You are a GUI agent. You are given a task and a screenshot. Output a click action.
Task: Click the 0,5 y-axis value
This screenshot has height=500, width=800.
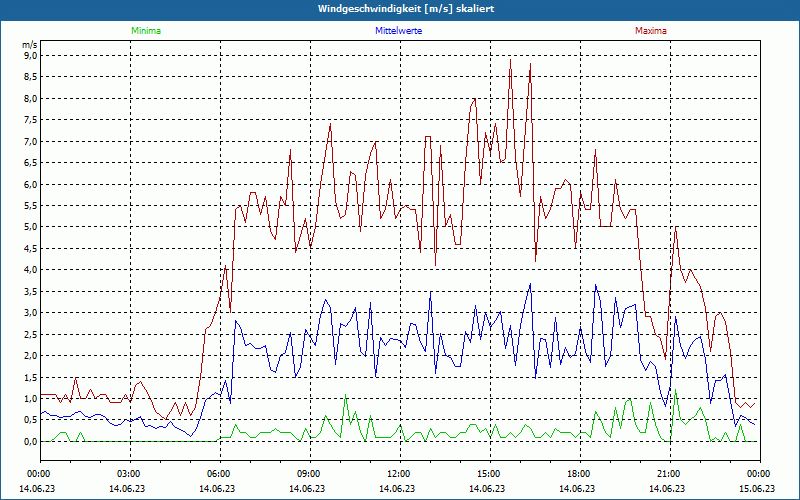(31, 419)
